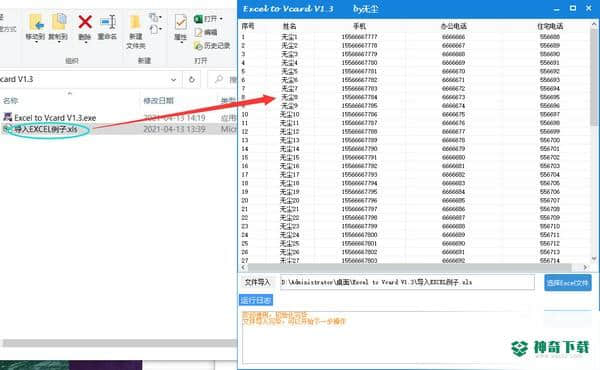Click the Vcard table vertical scrollbar

[594, 77]
